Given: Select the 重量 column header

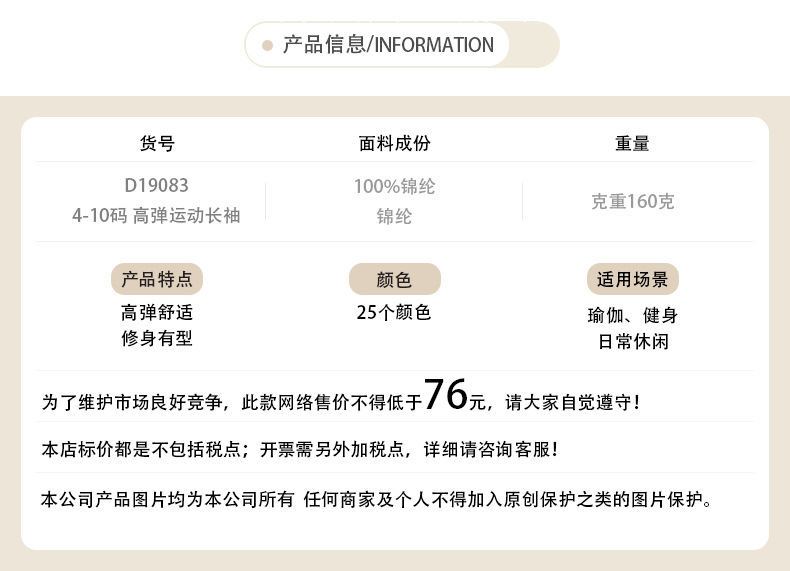Looking at the screenshot, I should point(632,143).
